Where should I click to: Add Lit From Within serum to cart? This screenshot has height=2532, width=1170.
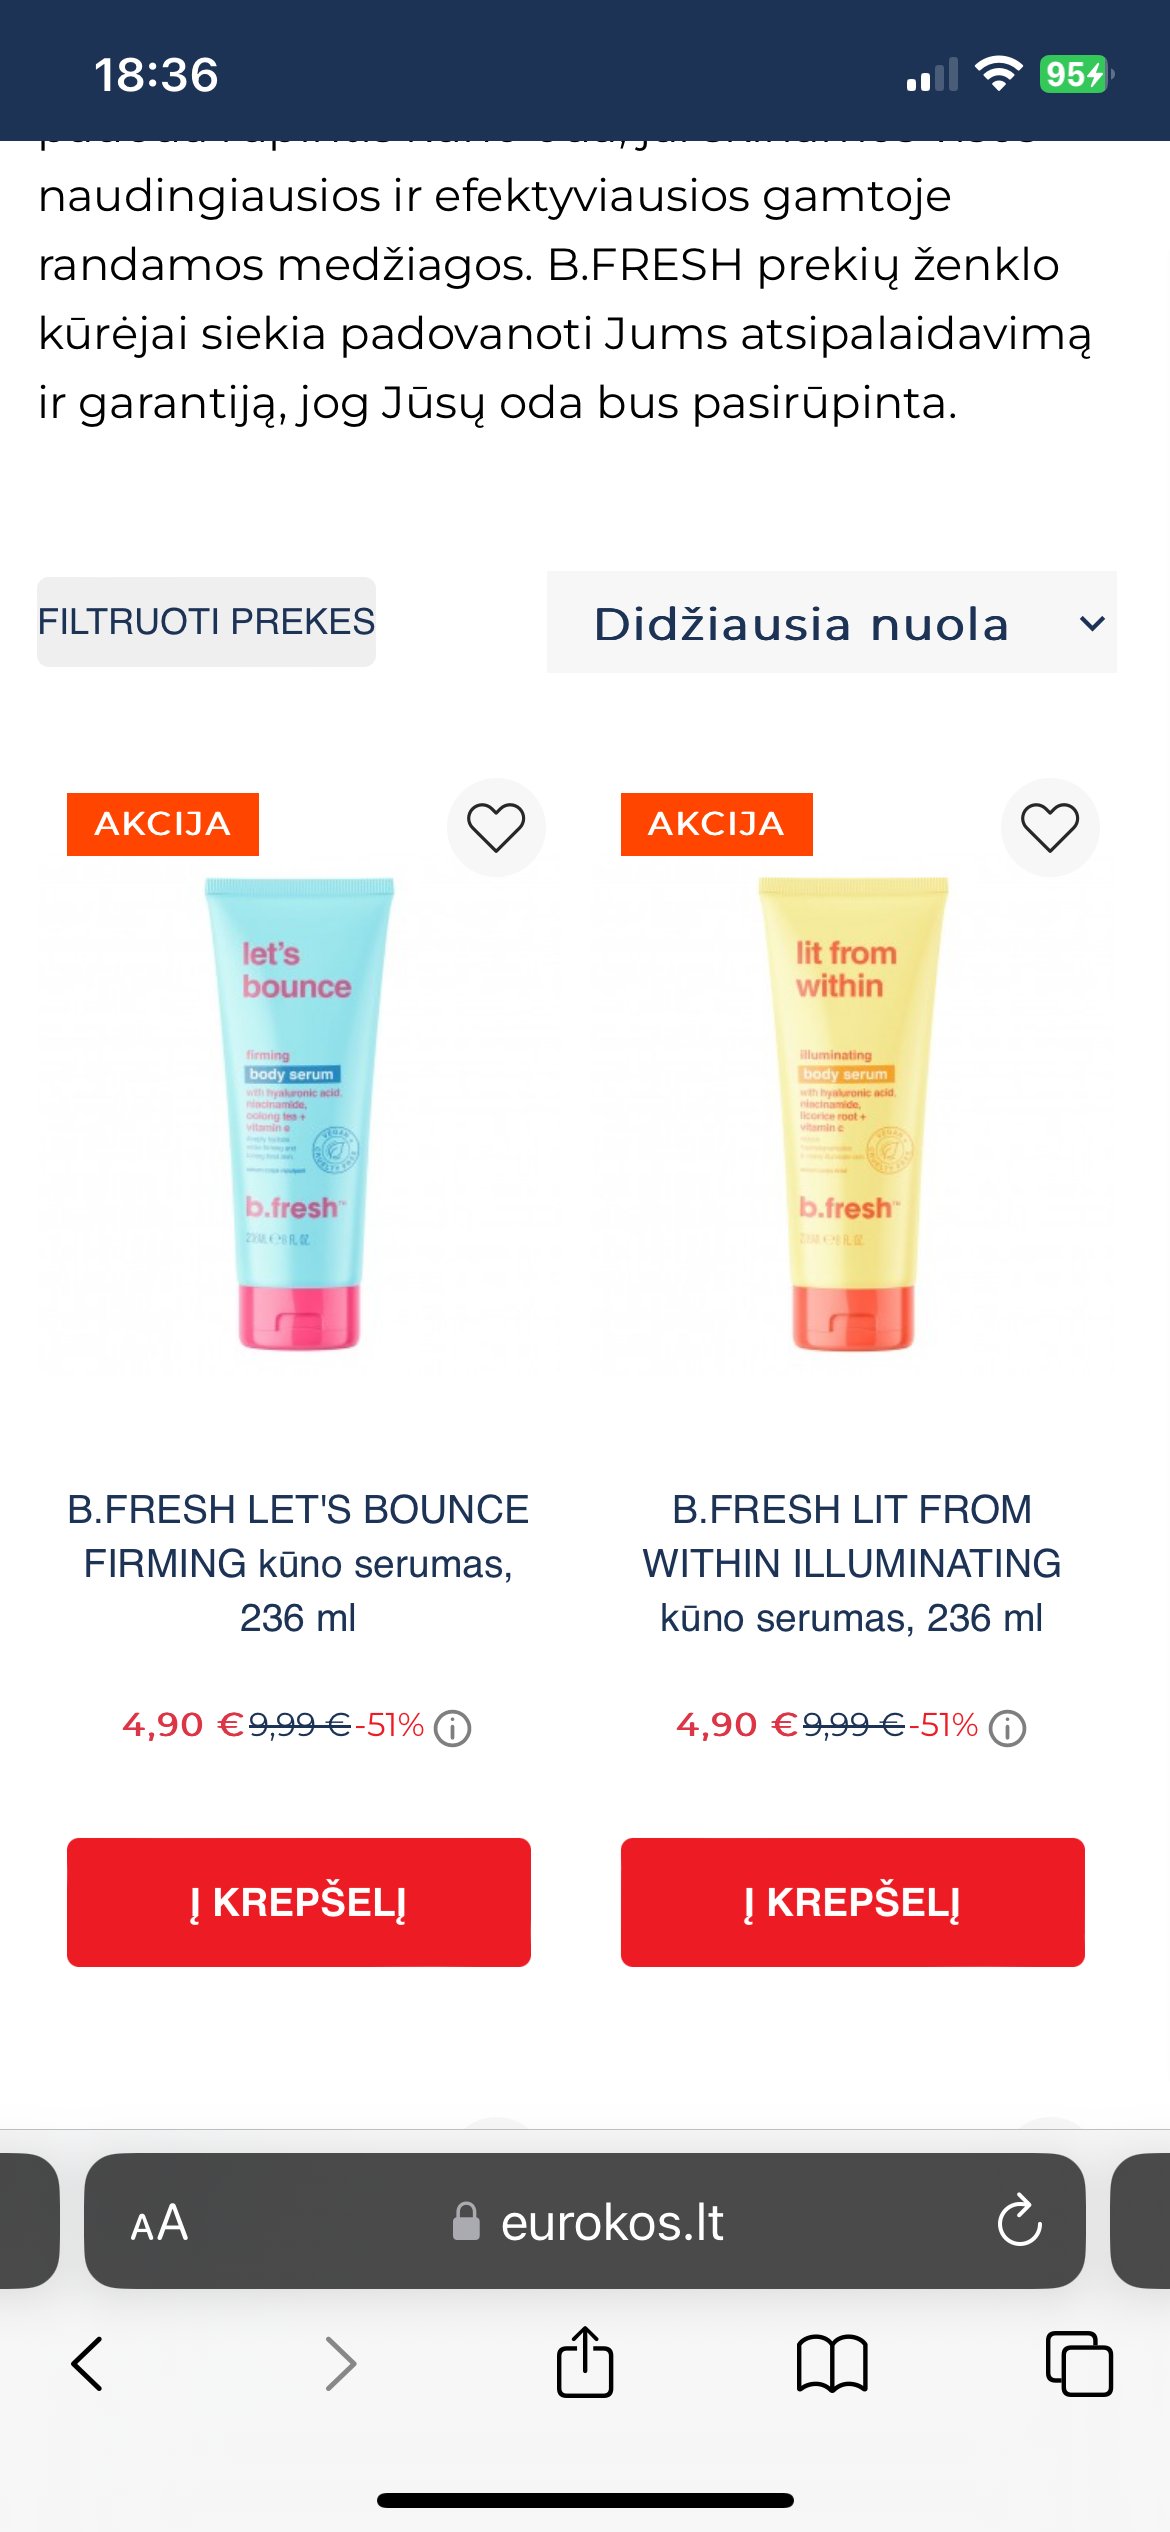[x=853, y=1902]
